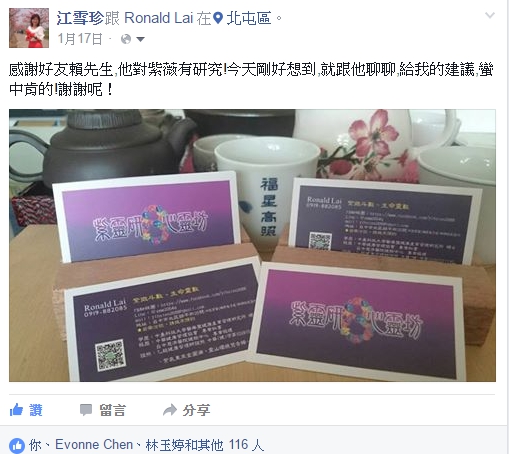Toggle the 讚 like button text
The image size is (509, 454).
tap(36, 410)
